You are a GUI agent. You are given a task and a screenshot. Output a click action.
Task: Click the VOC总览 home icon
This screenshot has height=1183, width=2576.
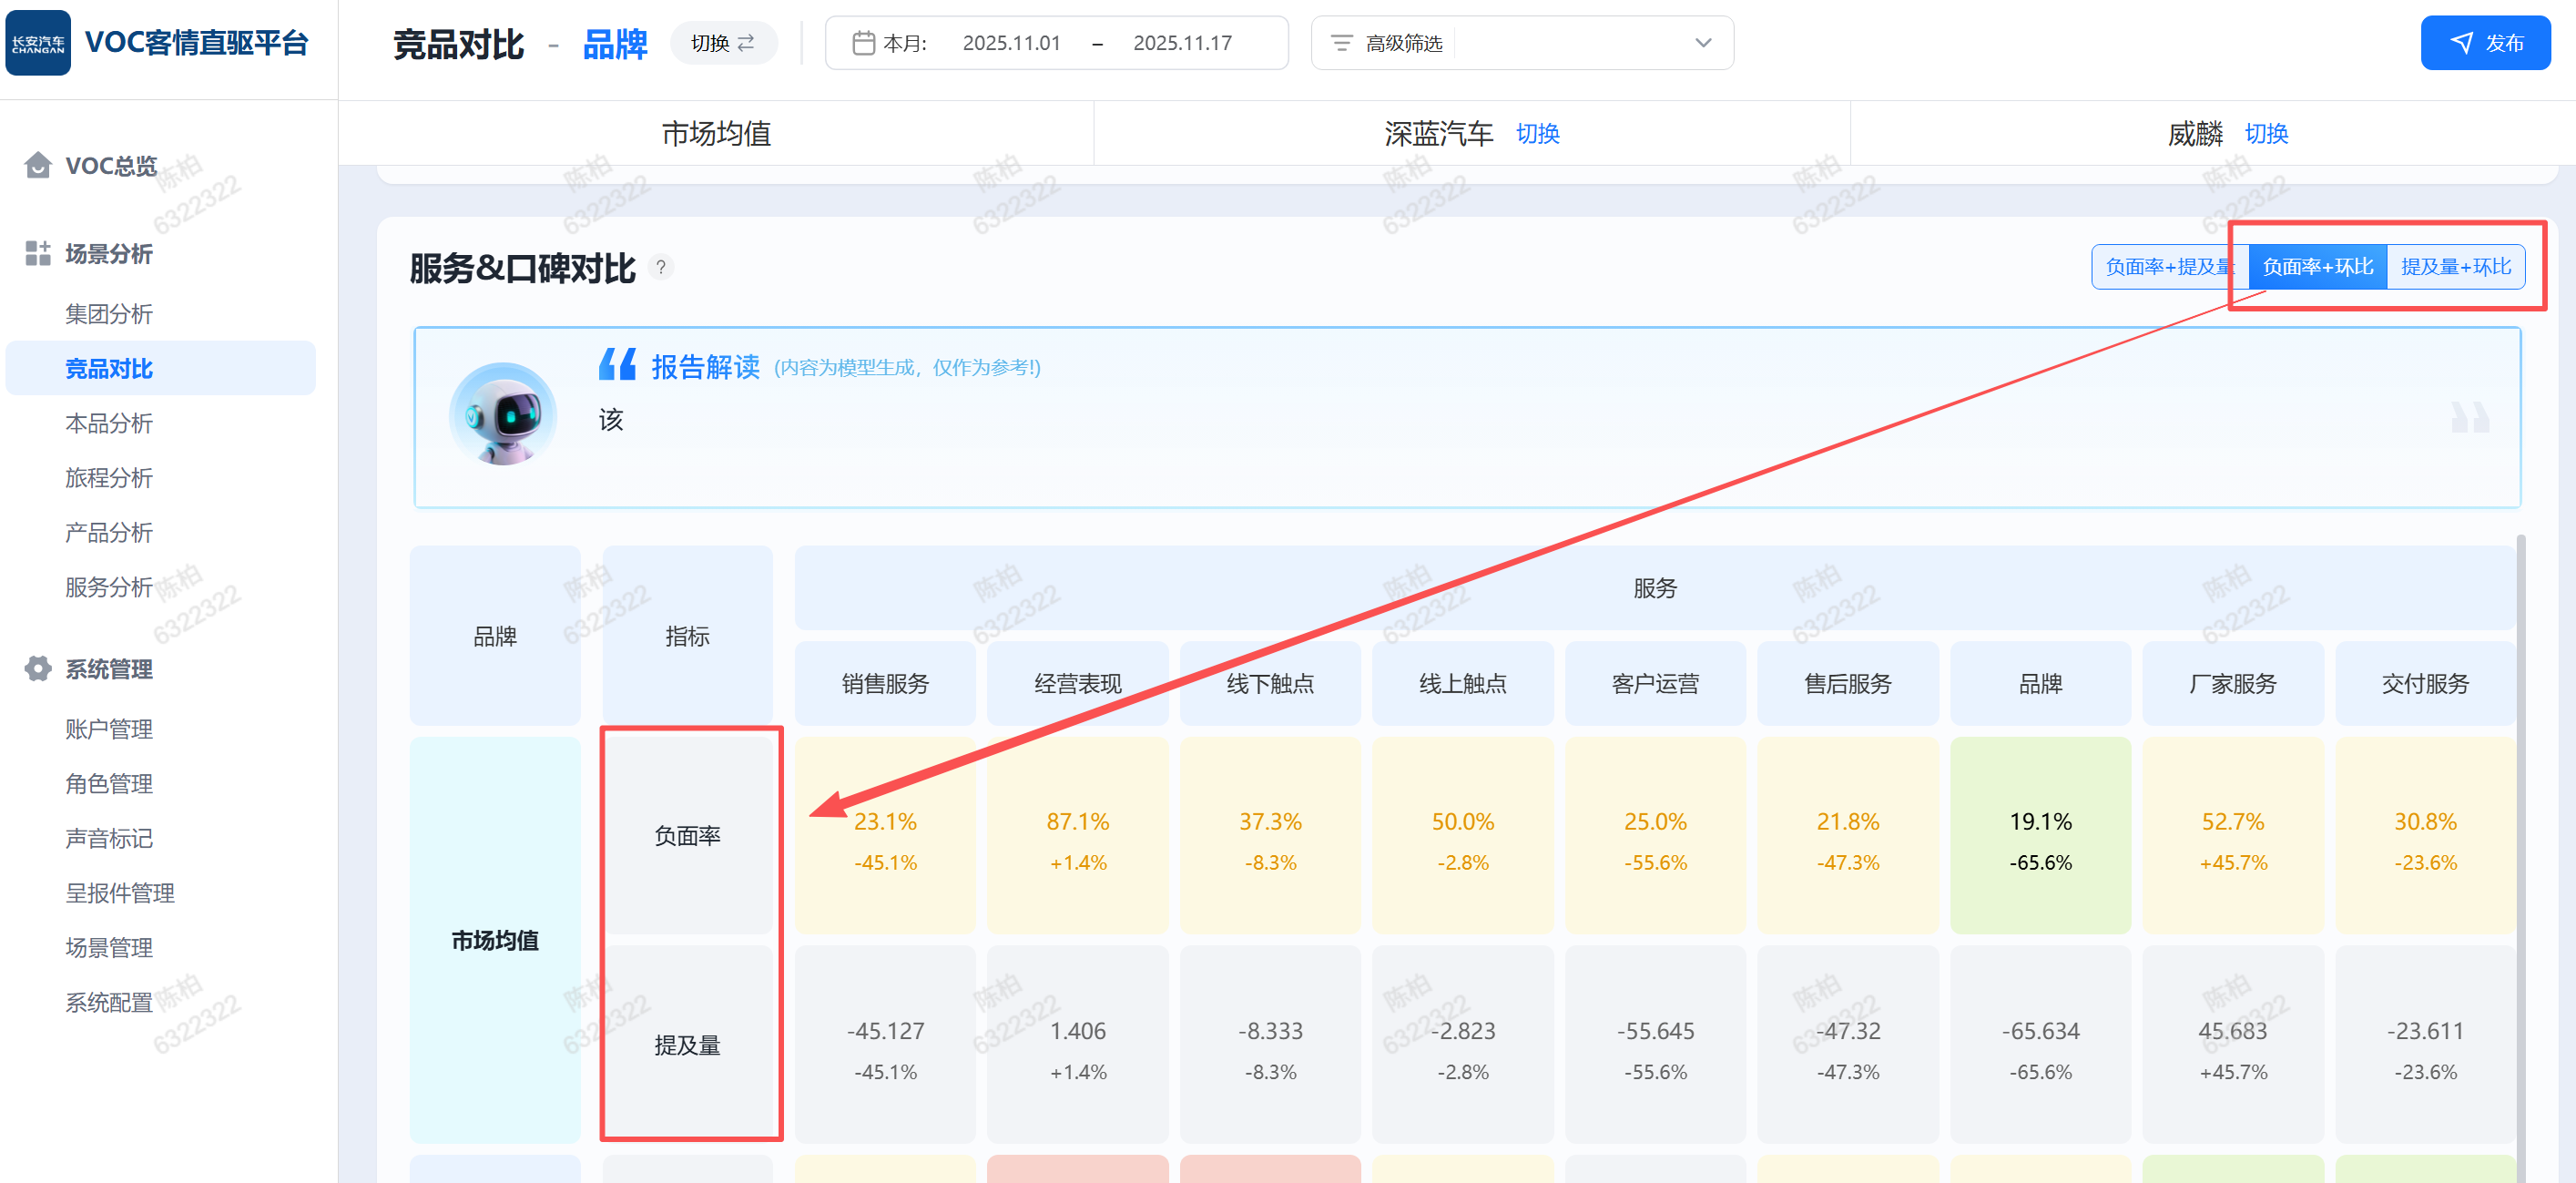[38, 165]
